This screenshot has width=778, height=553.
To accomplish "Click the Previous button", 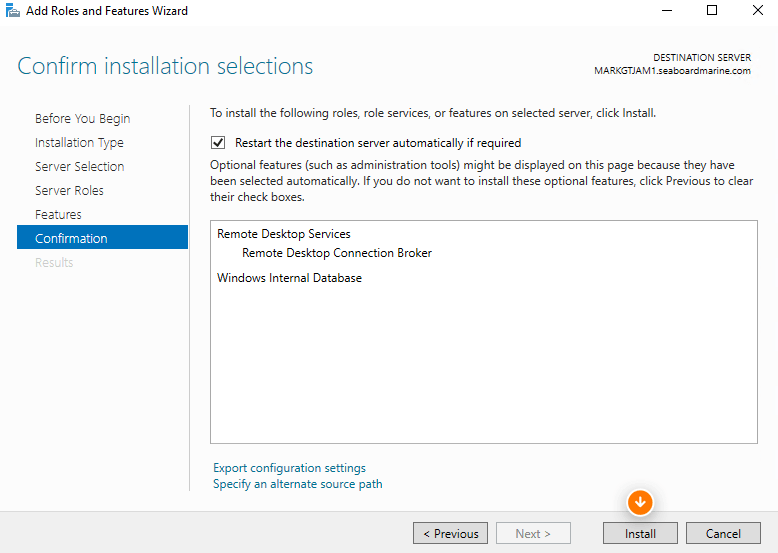I will click(451, 533).
